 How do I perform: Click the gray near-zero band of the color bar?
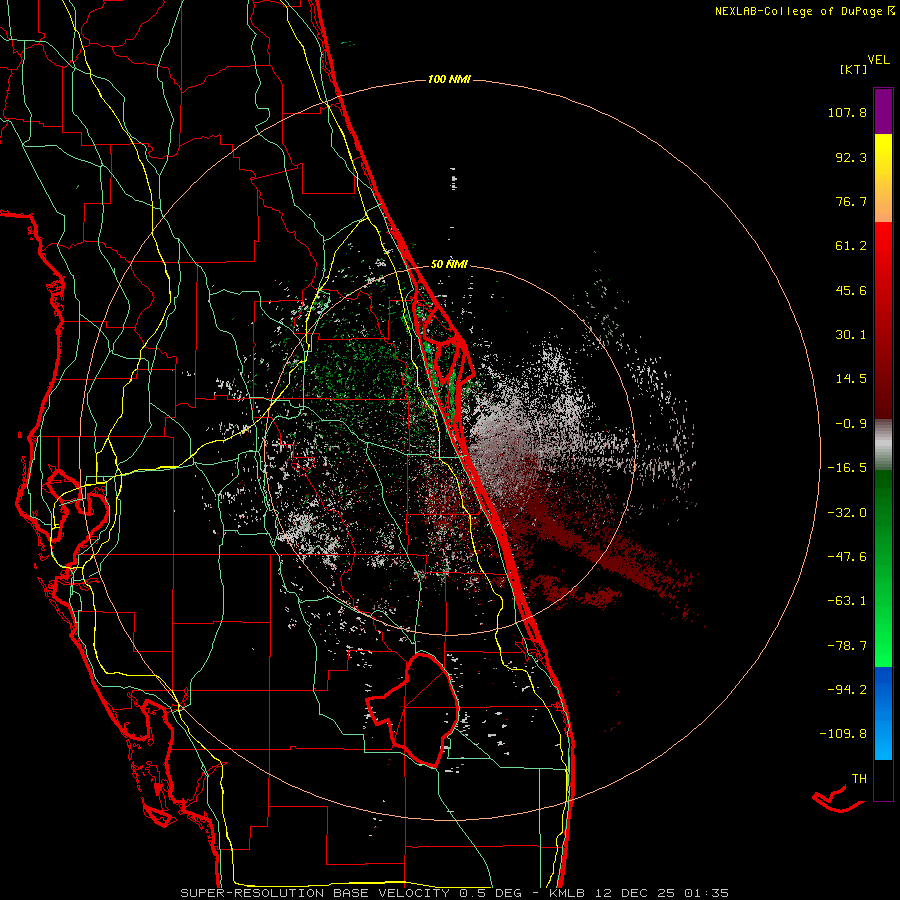(x=883, y=444)
